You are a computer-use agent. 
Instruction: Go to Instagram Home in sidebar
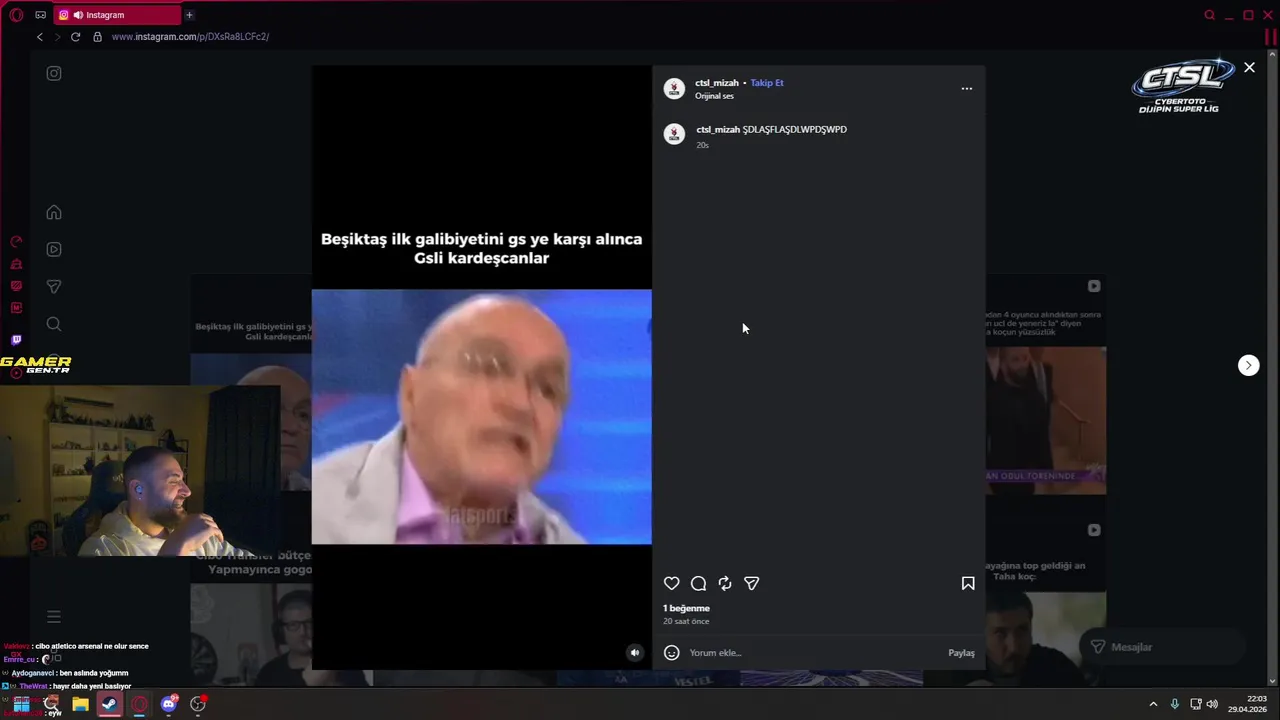pos(54,212)
